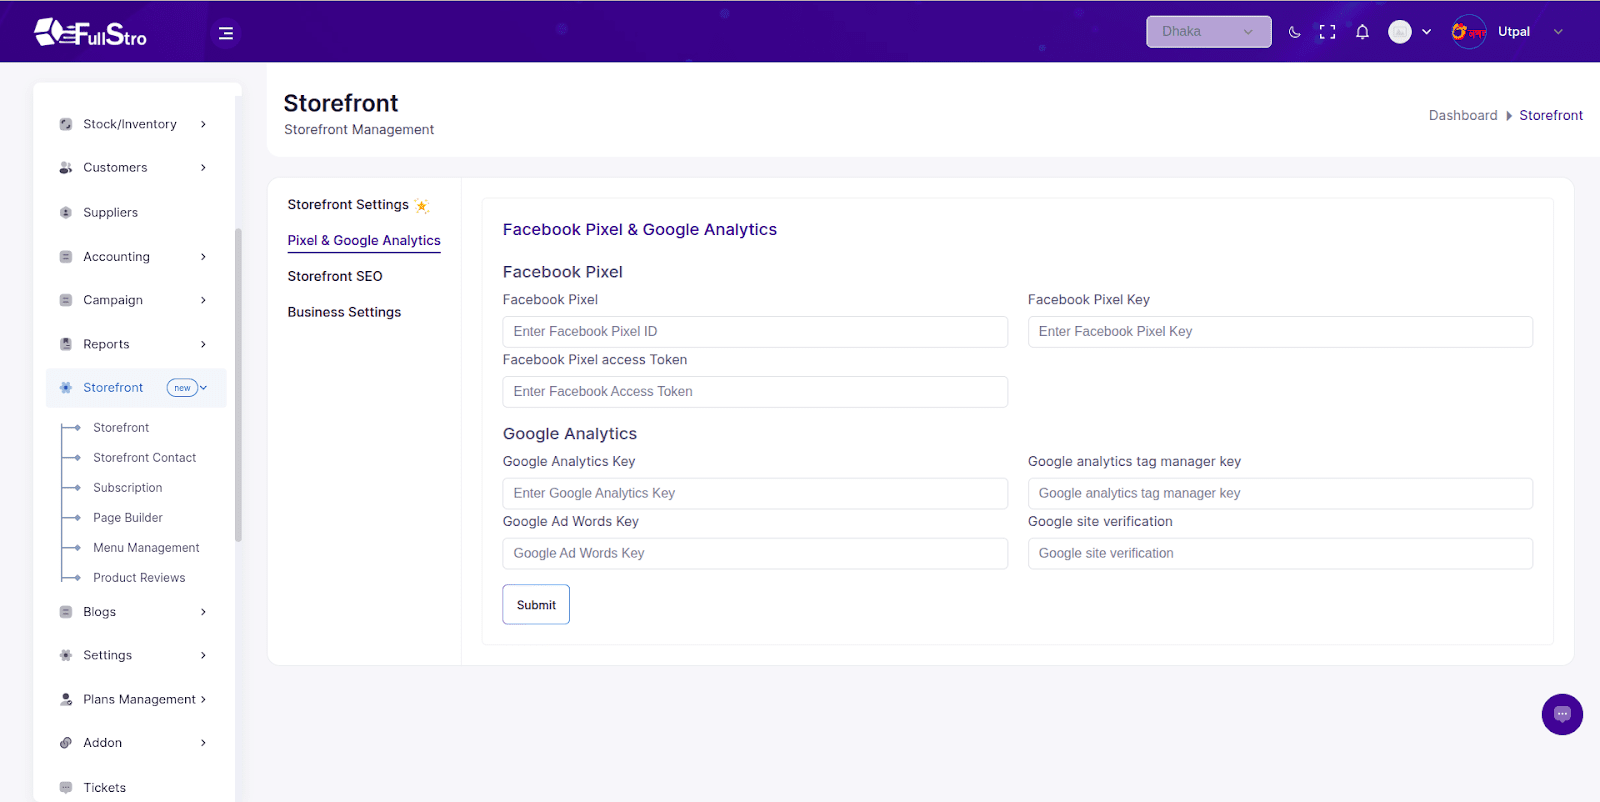Select the Pixel & Google Analytics tab
1600x802 pixels.
pyautogui.click(x=364, y=240)
